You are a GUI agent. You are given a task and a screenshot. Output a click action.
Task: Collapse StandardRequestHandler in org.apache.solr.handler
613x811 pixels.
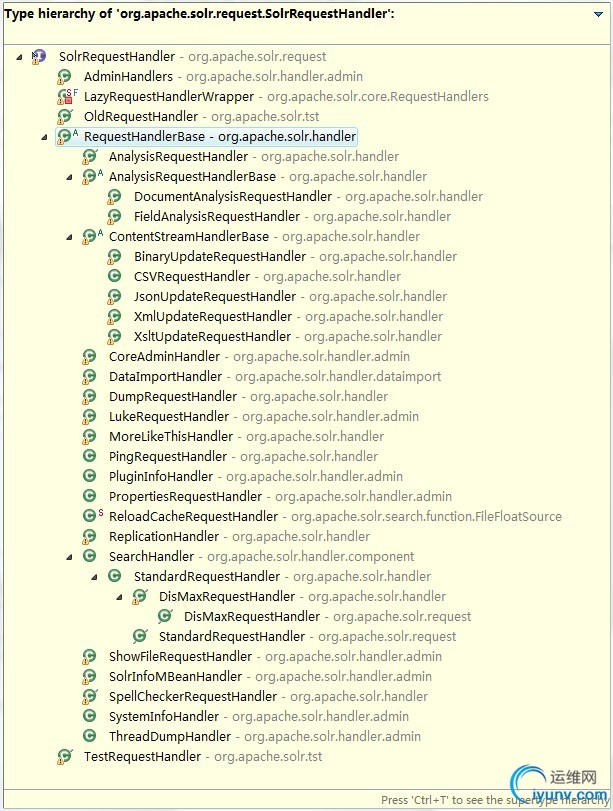point(94,577)
